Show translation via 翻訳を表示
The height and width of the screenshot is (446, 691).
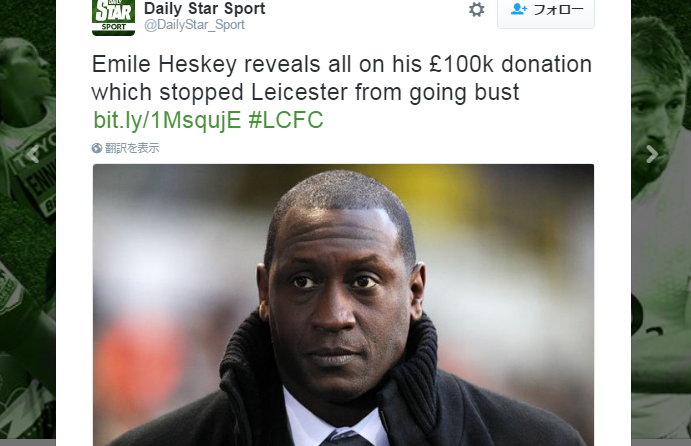pos(132,148)
